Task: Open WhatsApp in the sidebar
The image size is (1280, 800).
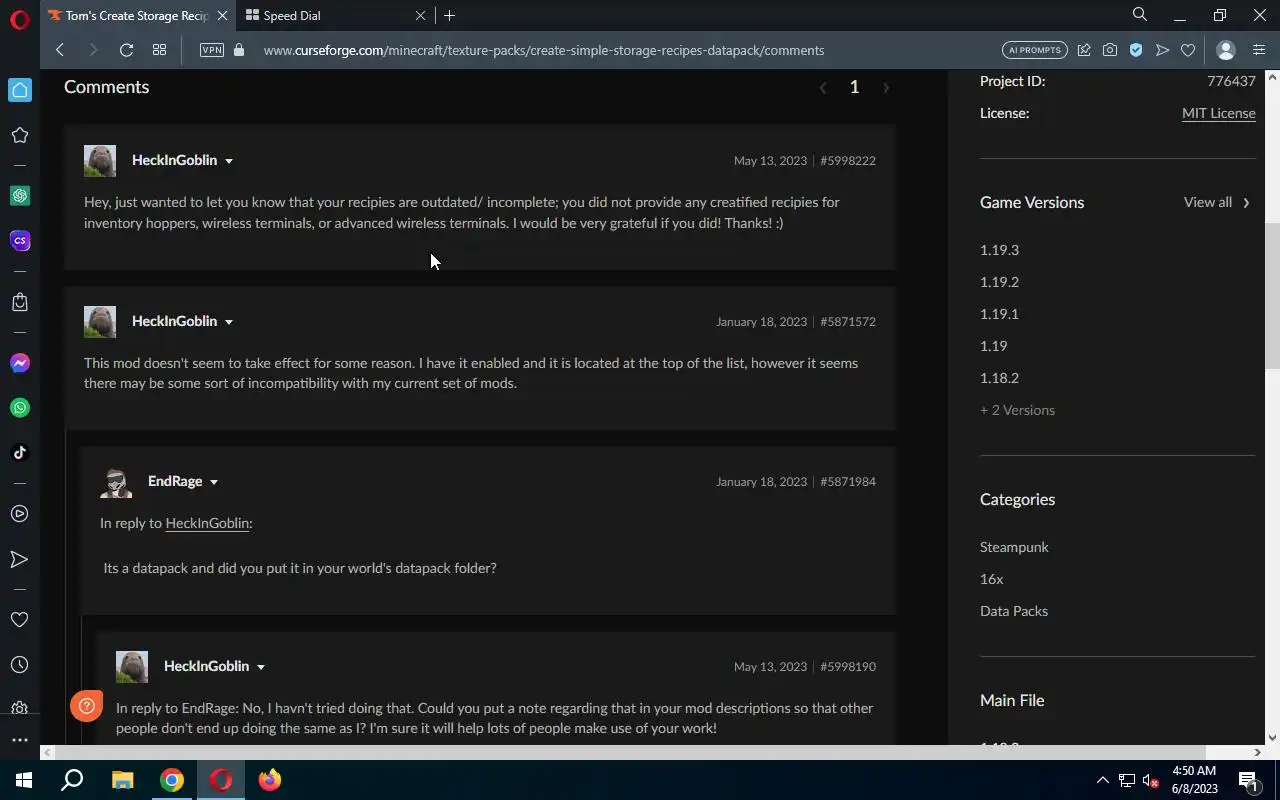Action: tap(19, 408)
